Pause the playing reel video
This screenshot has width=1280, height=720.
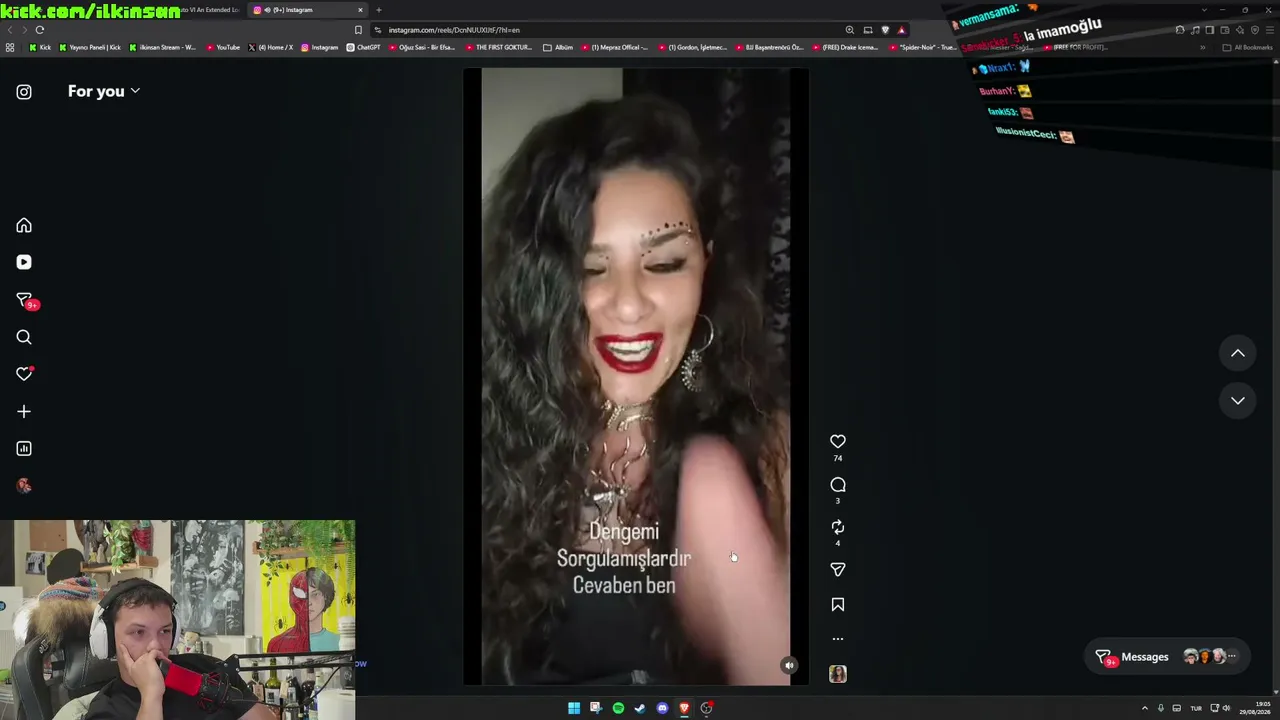[636, 377]
